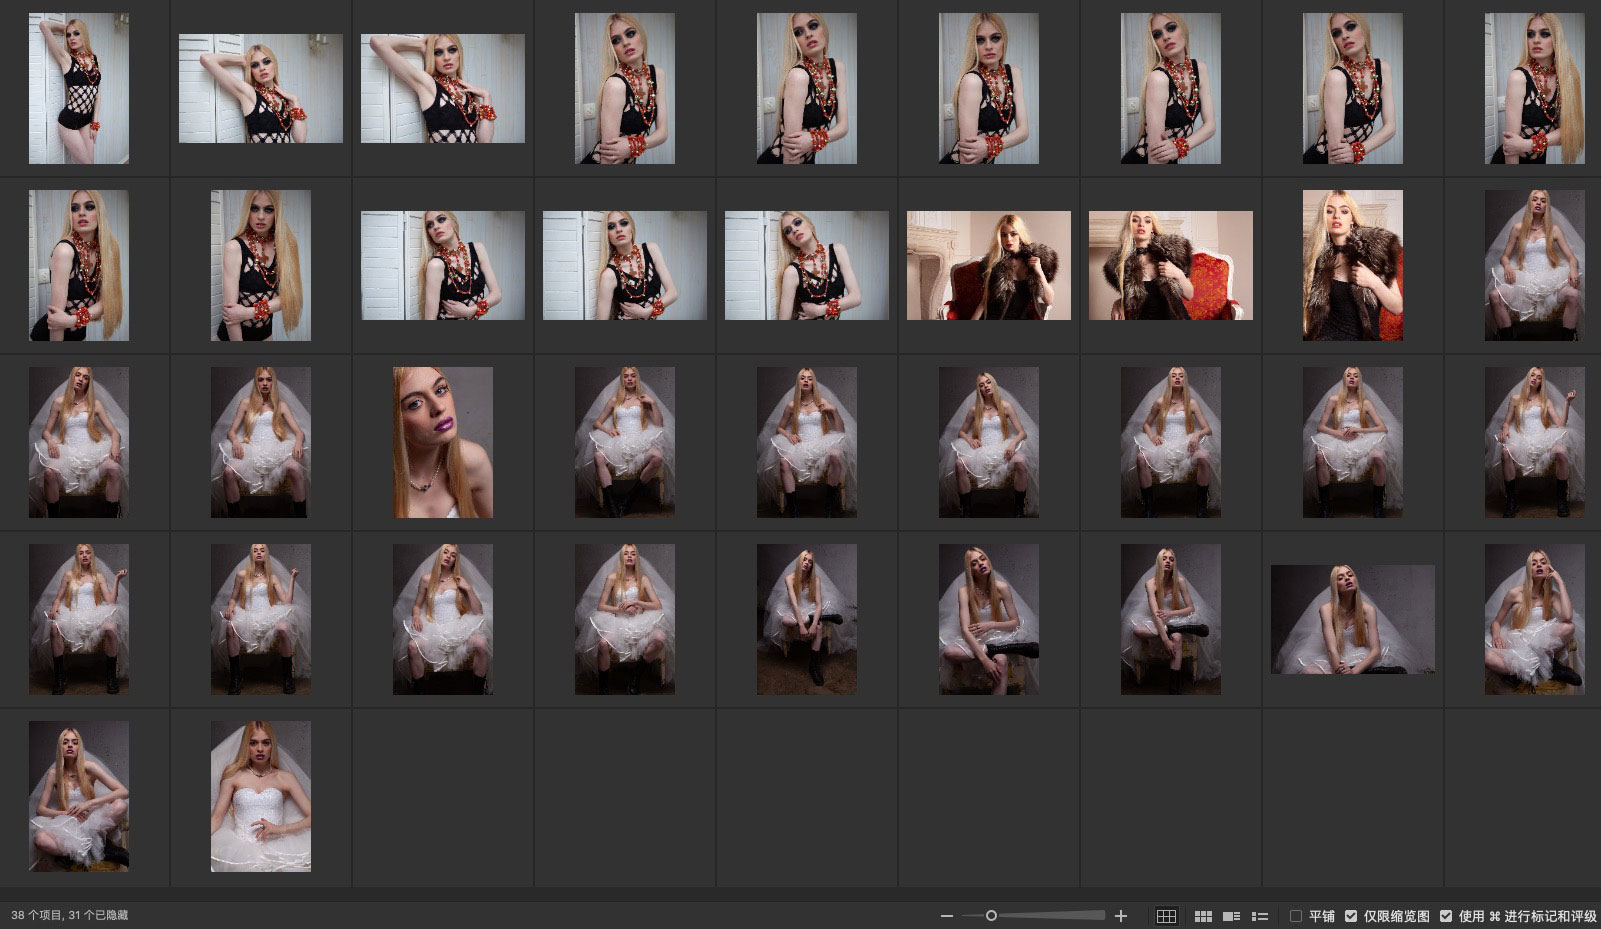Enable the 平铺 checkbox
Image resolution: width=1601 pixels, height=929 pixels.
[x=1296, y=916]
